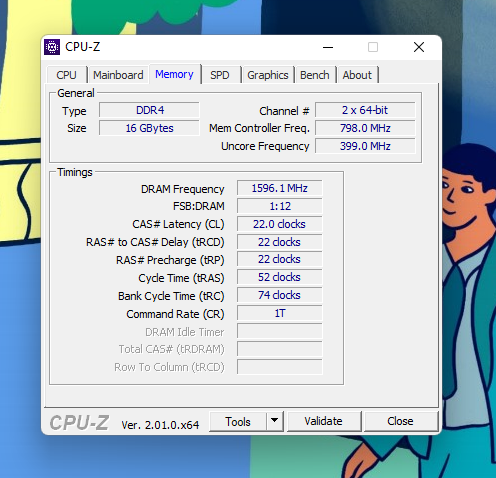Switch to the Mainboard tab
Viewport: 496px width, 478px height.
(x=118, y=75)
